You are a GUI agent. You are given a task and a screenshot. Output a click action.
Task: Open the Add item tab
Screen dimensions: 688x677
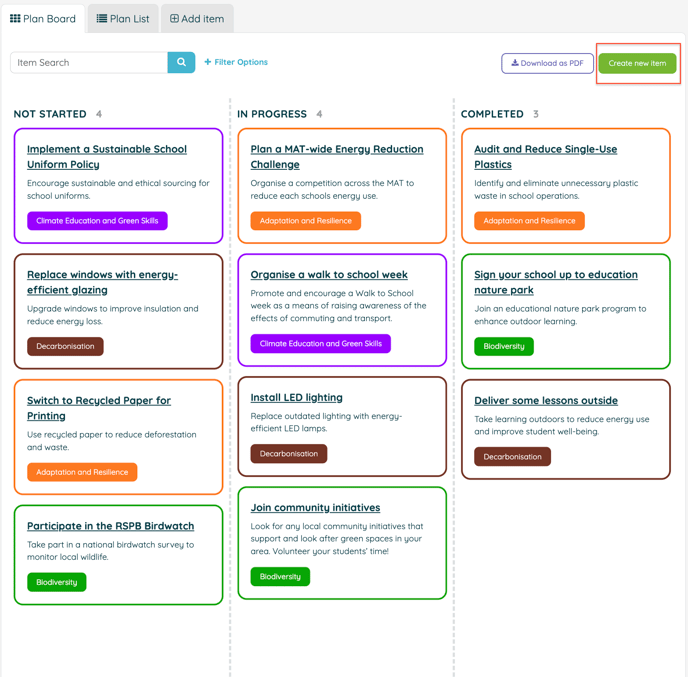pos(197,18)
